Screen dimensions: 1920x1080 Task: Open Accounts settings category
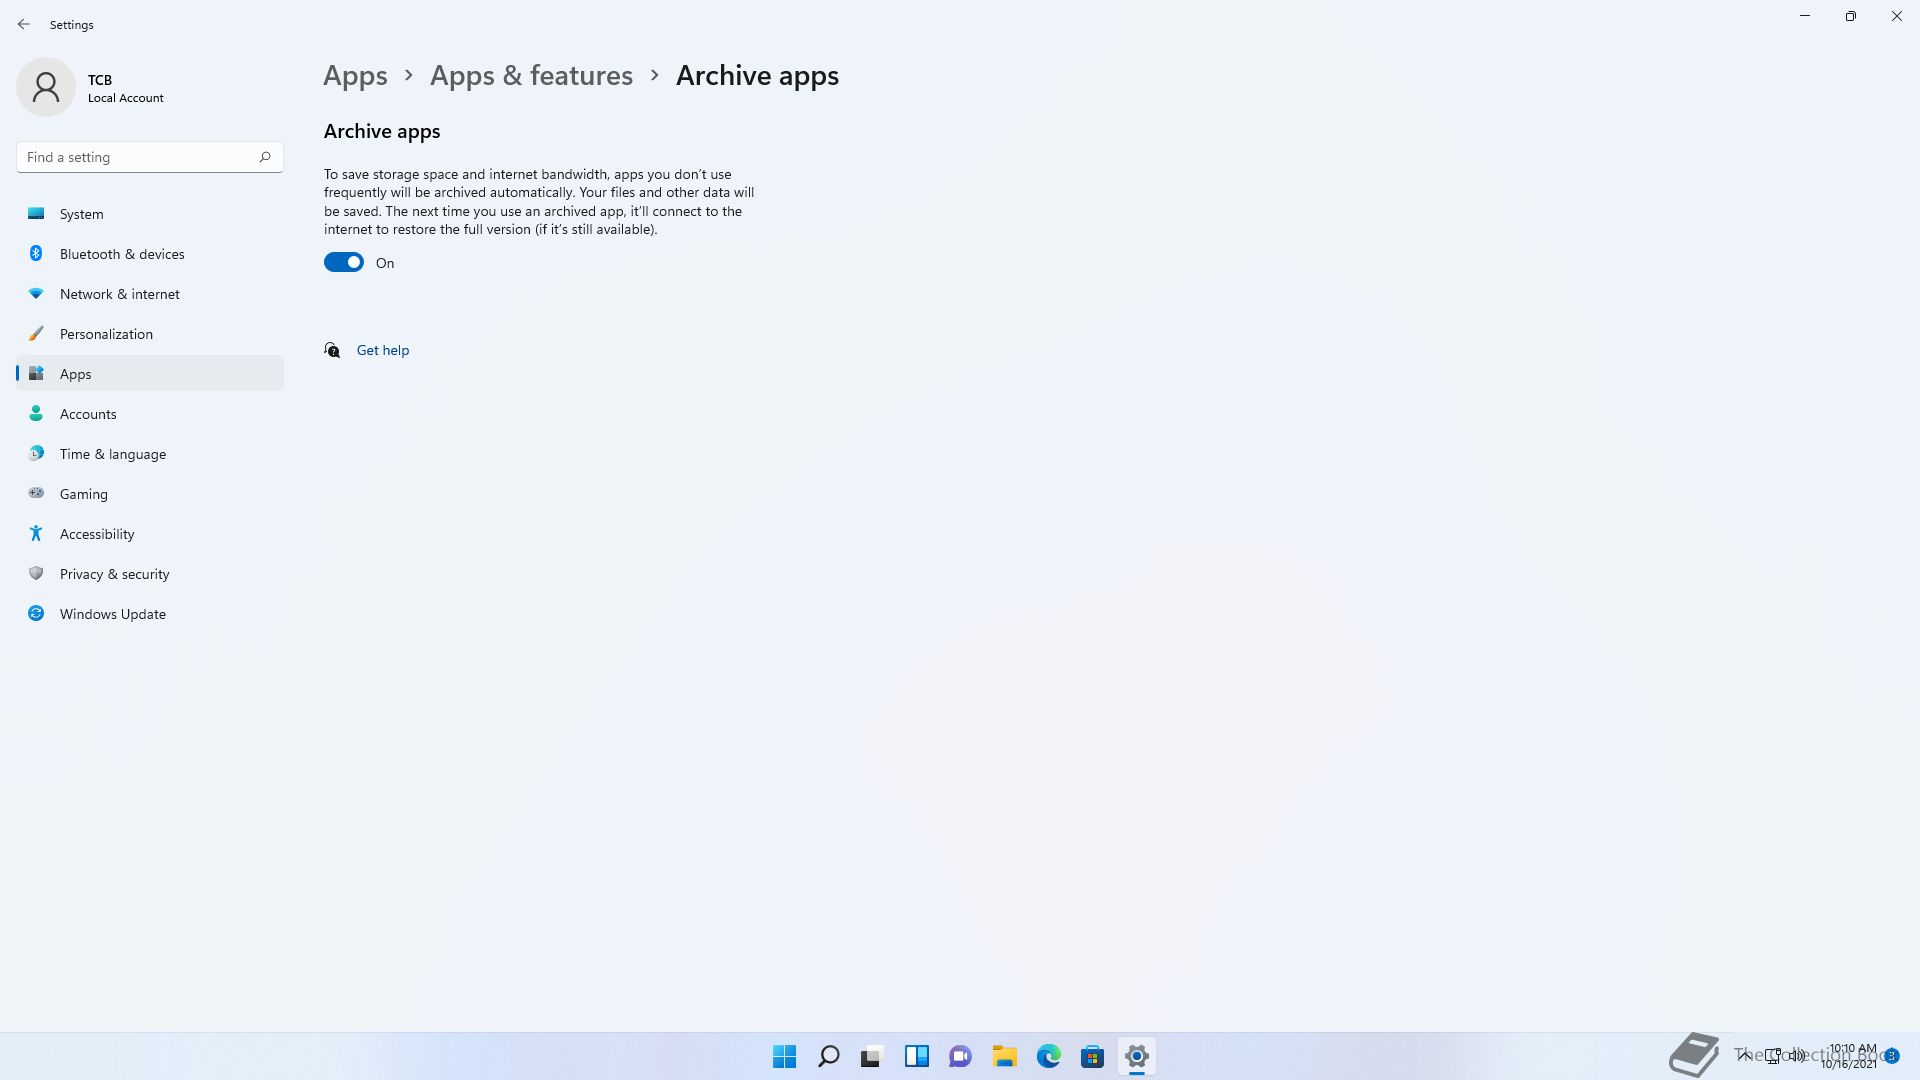88,414
